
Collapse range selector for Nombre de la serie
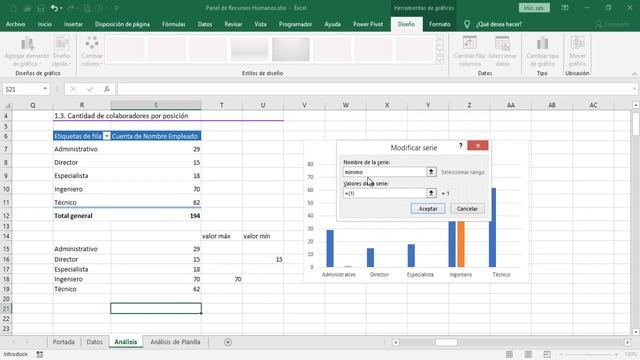click(431, 172)
